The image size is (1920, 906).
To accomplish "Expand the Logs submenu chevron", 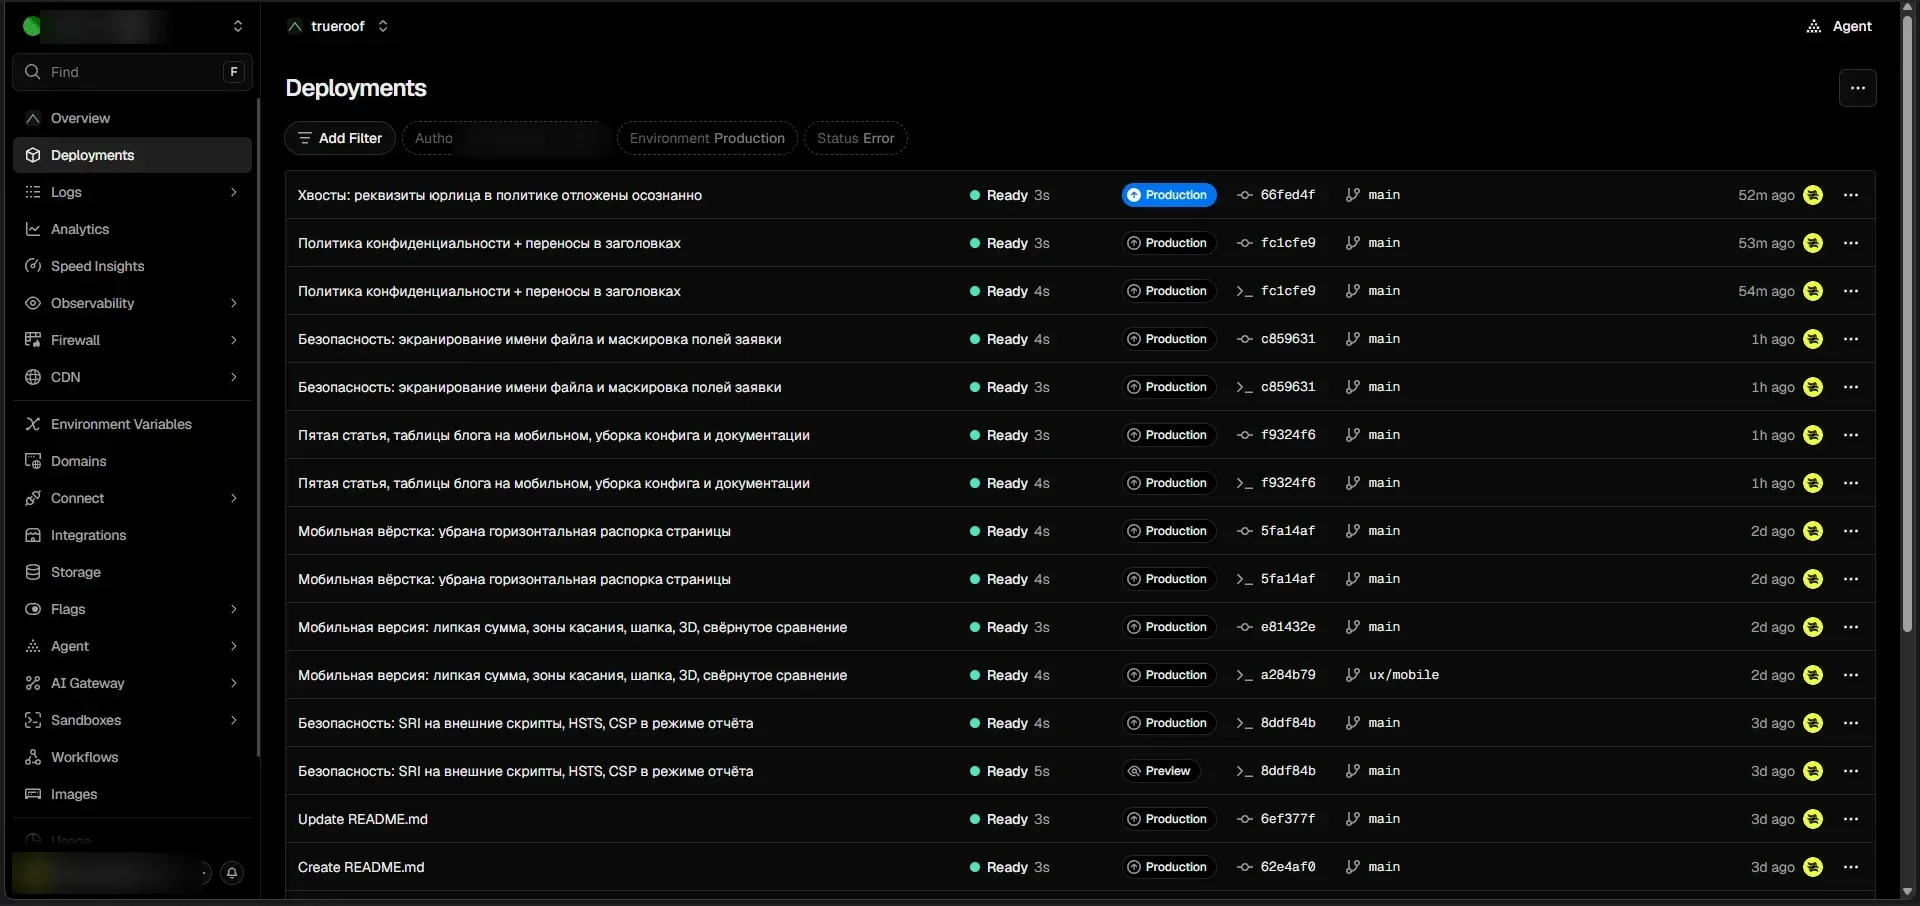I will (234, 192).
